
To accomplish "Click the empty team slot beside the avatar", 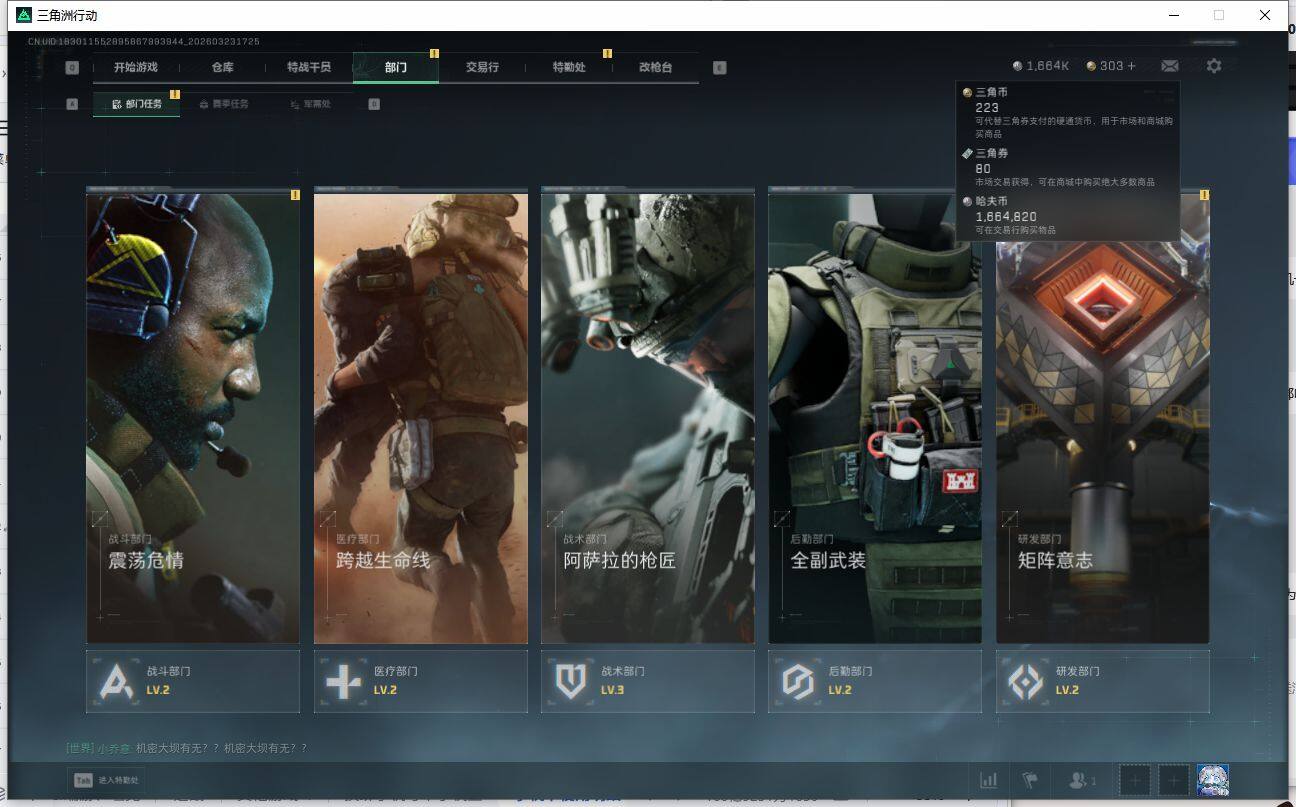I will 1174,780.
